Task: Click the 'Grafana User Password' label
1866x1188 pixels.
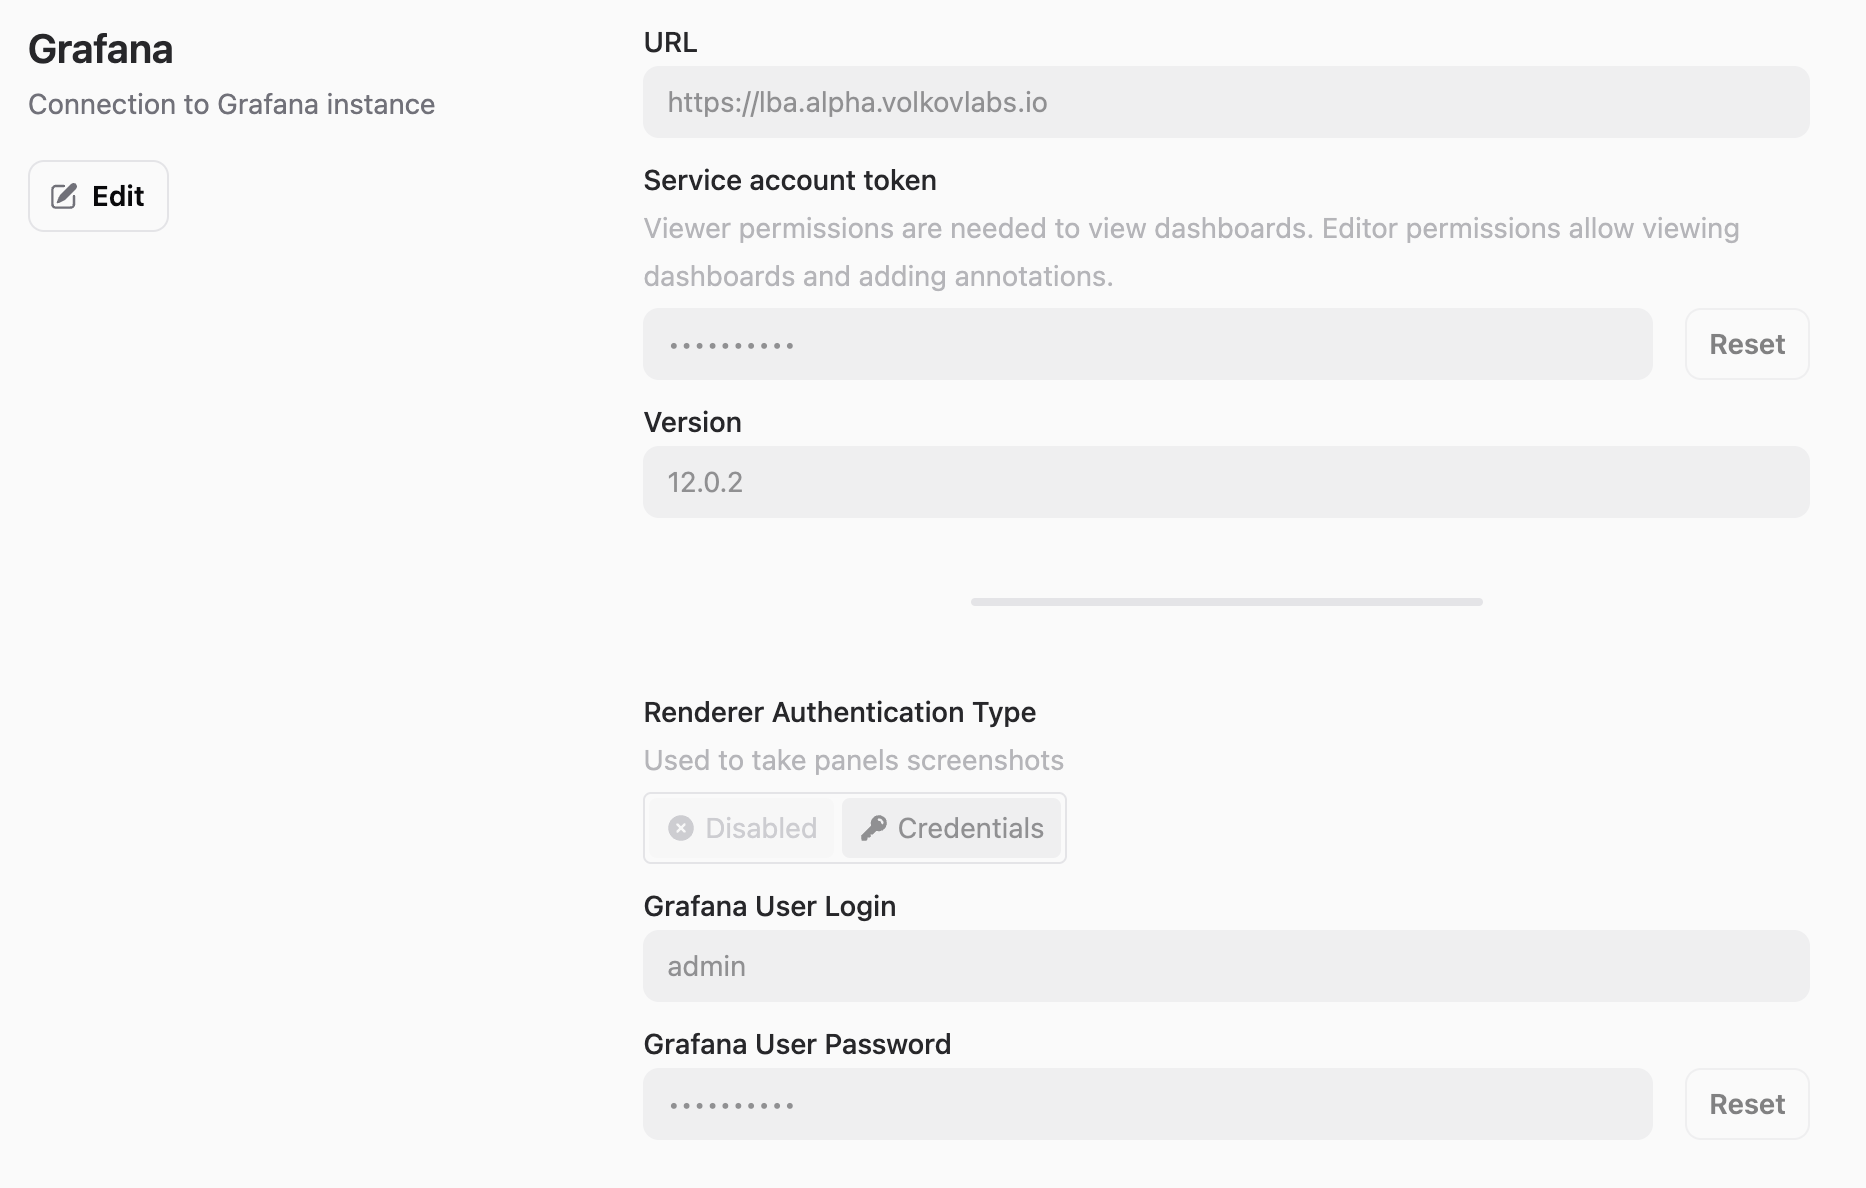Action: (797, 1044)
